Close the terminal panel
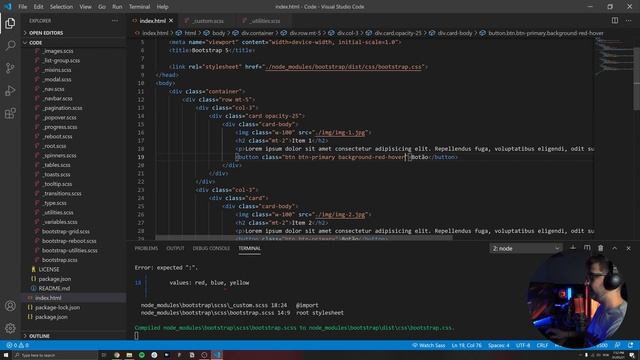The width and height of the screenshot is (640, 360). click(629, 248)
